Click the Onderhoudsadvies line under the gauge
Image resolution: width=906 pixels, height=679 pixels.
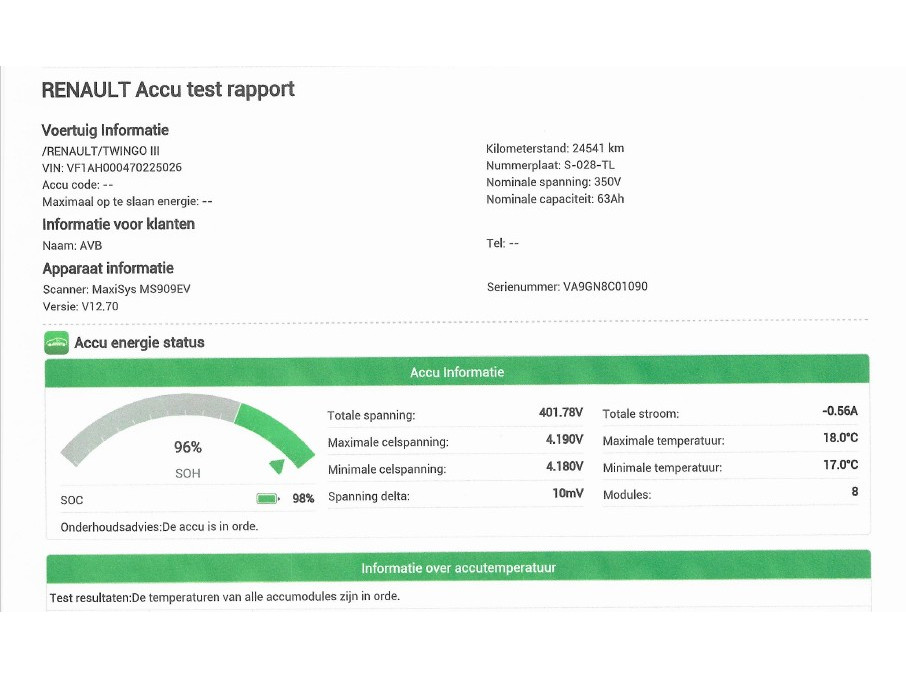[x=159, y=526]
